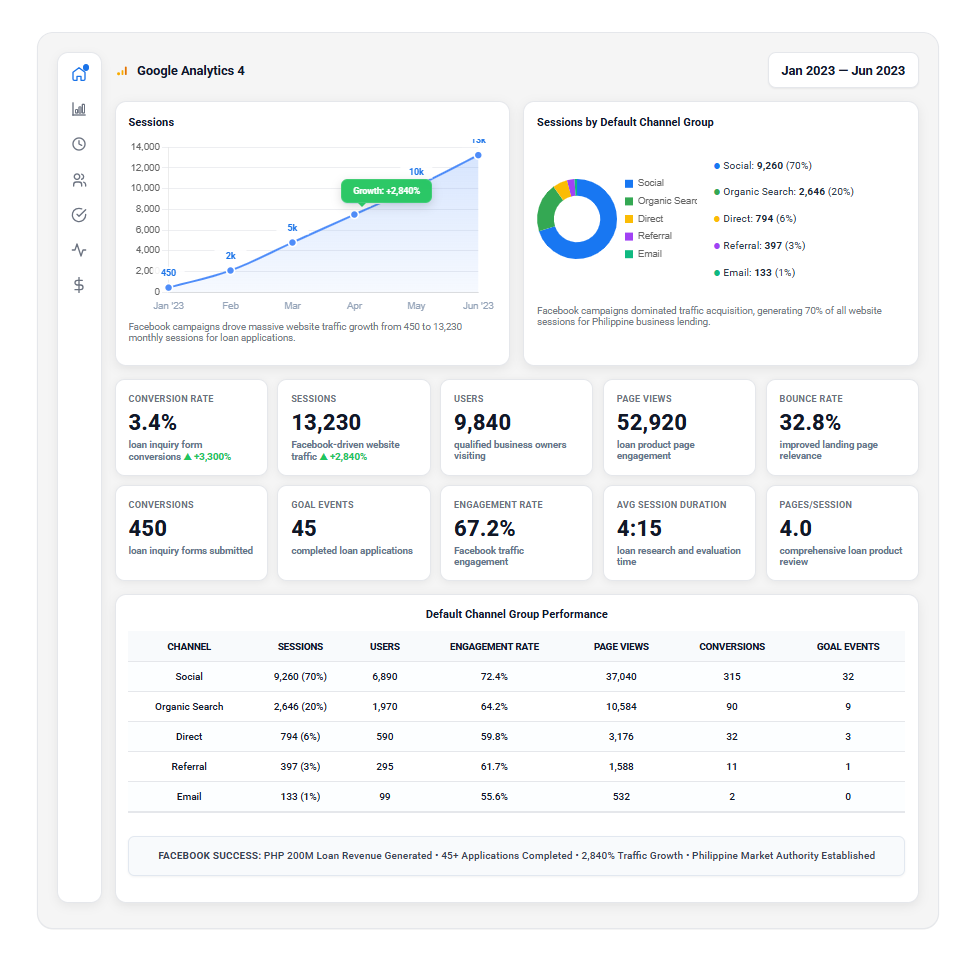Hide the Direct series in donut legend
The width and height of the screenshot is (976, 976).
650,218
